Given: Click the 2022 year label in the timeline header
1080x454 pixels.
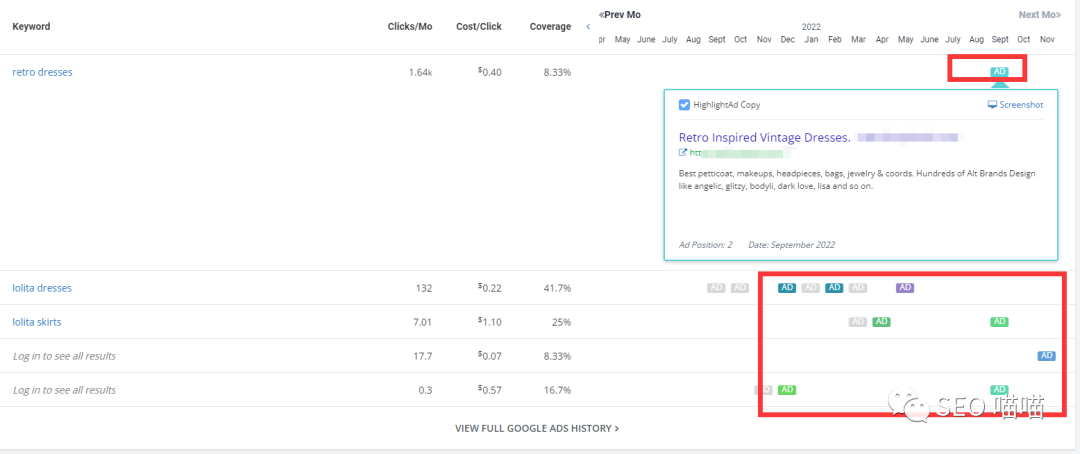Looking at the screenshot, I should [x=811, y=27].
